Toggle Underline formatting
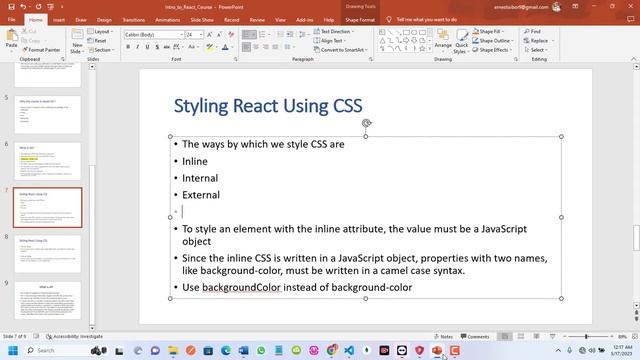The height and width of the screenshot is (360, 640). point(147,47)
